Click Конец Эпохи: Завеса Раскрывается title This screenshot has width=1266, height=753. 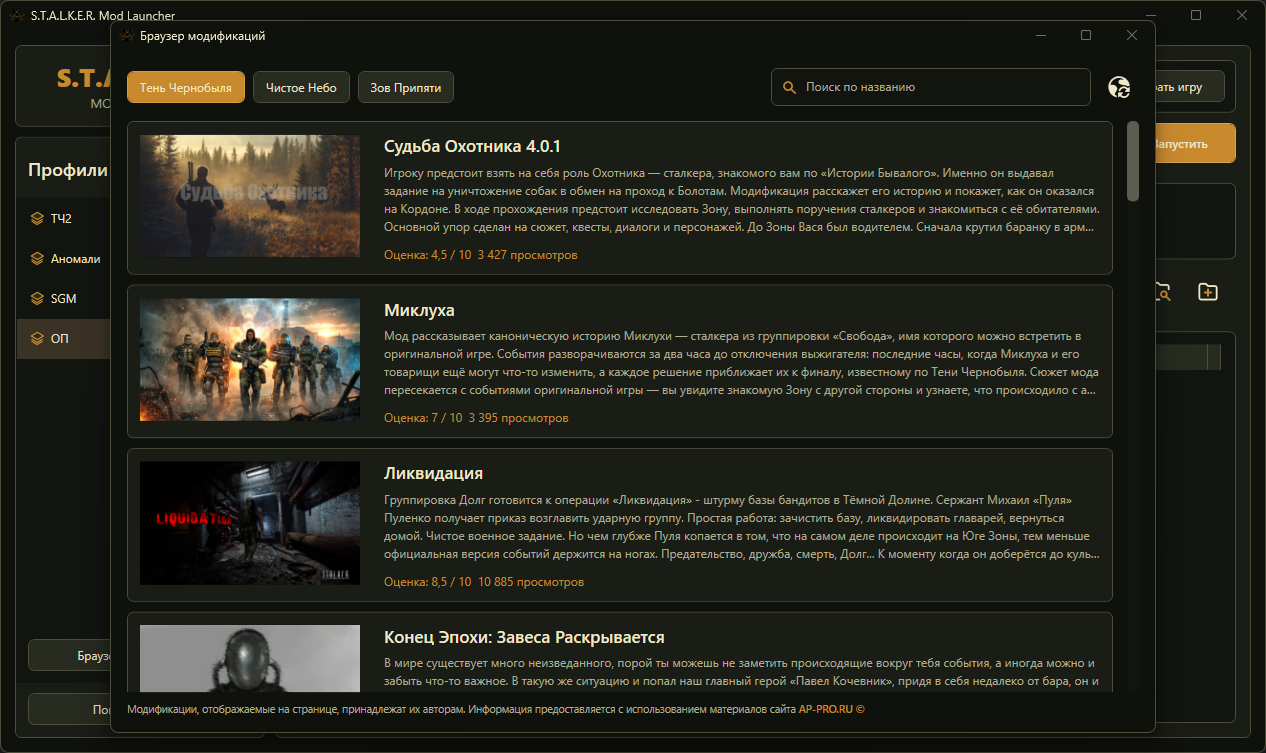tap(524, 637)
